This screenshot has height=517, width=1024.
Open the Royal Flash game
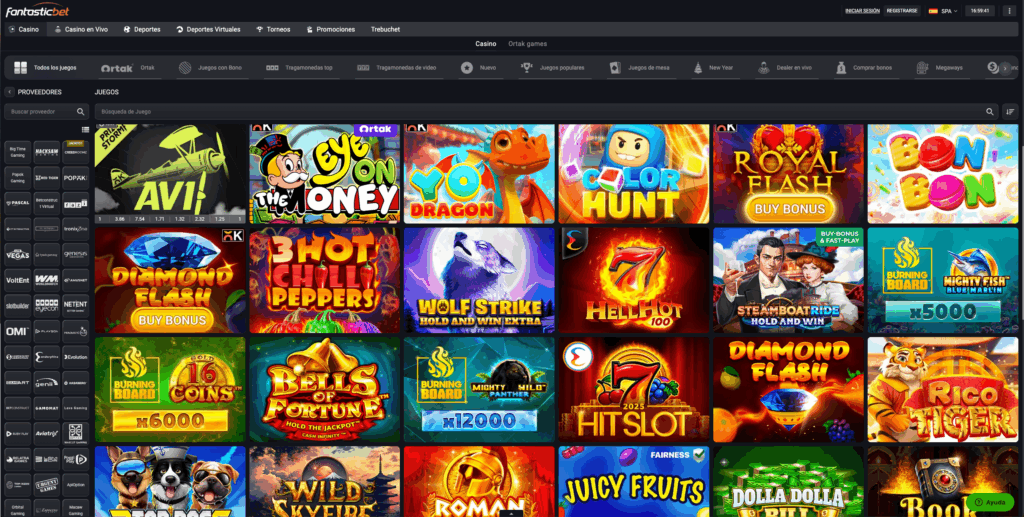(x=788, y=174)
